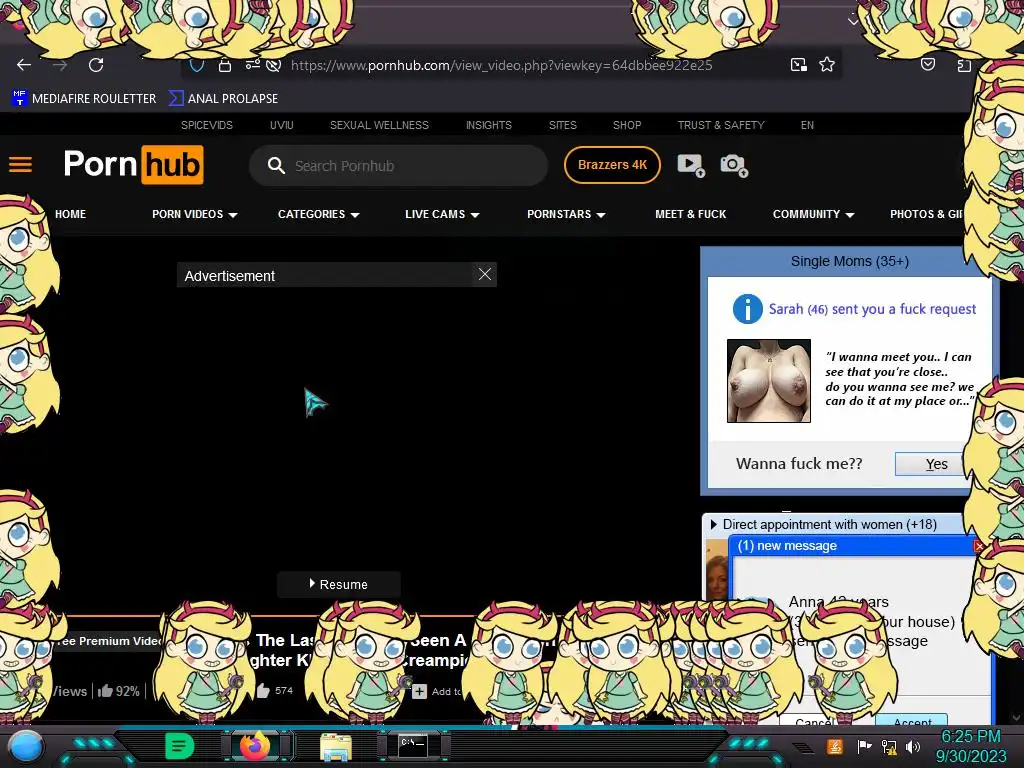This screenshot has height=768, width=1024.
Task: Click the blue info icon in side ad
Action: [x=748, y=309]
